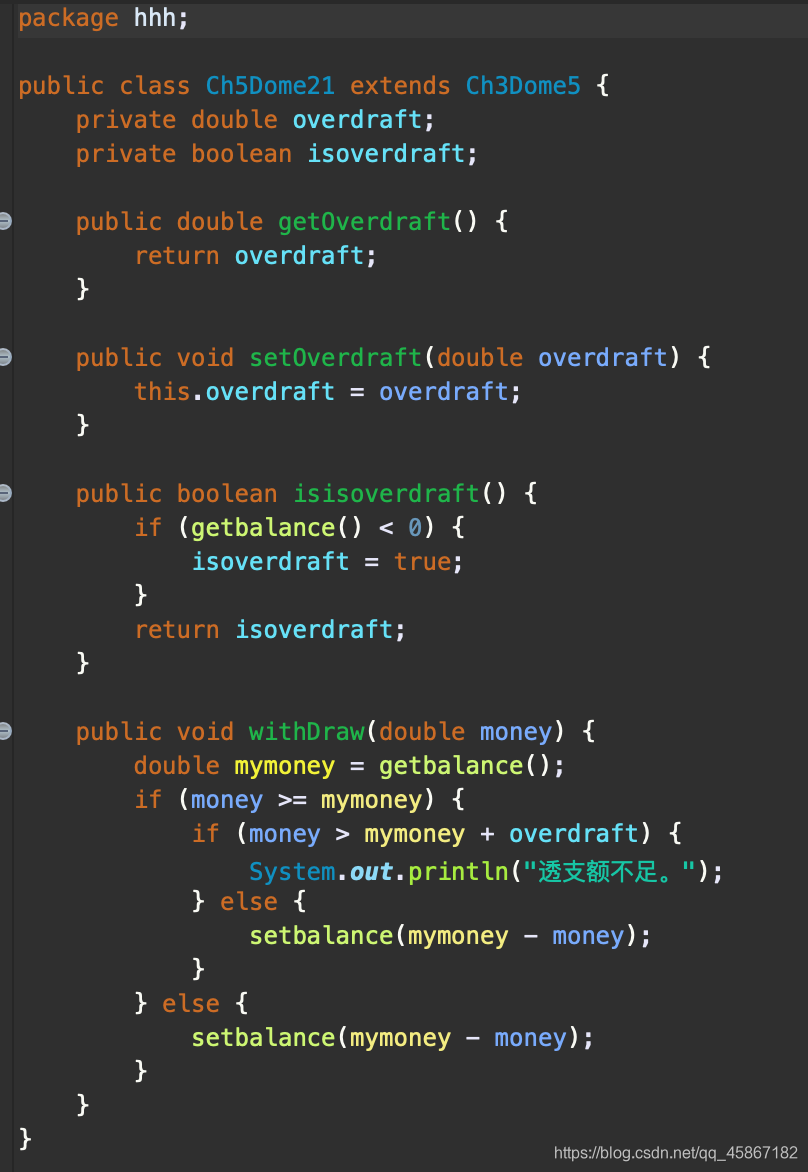Place cursor on package name 'hhh'
This screenshot has height=1172, width=808.
[155, 18]
